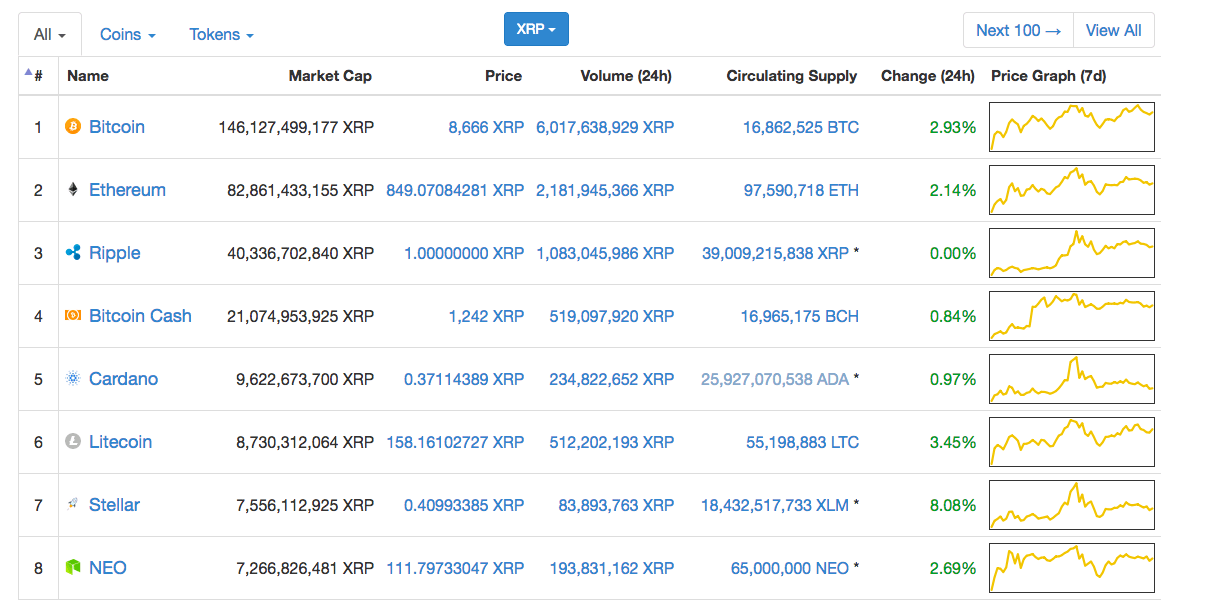The image size is (1225, 600).
Task: Click Ripple volume 1,083,045,986 XRP
Action: (605, 253)
